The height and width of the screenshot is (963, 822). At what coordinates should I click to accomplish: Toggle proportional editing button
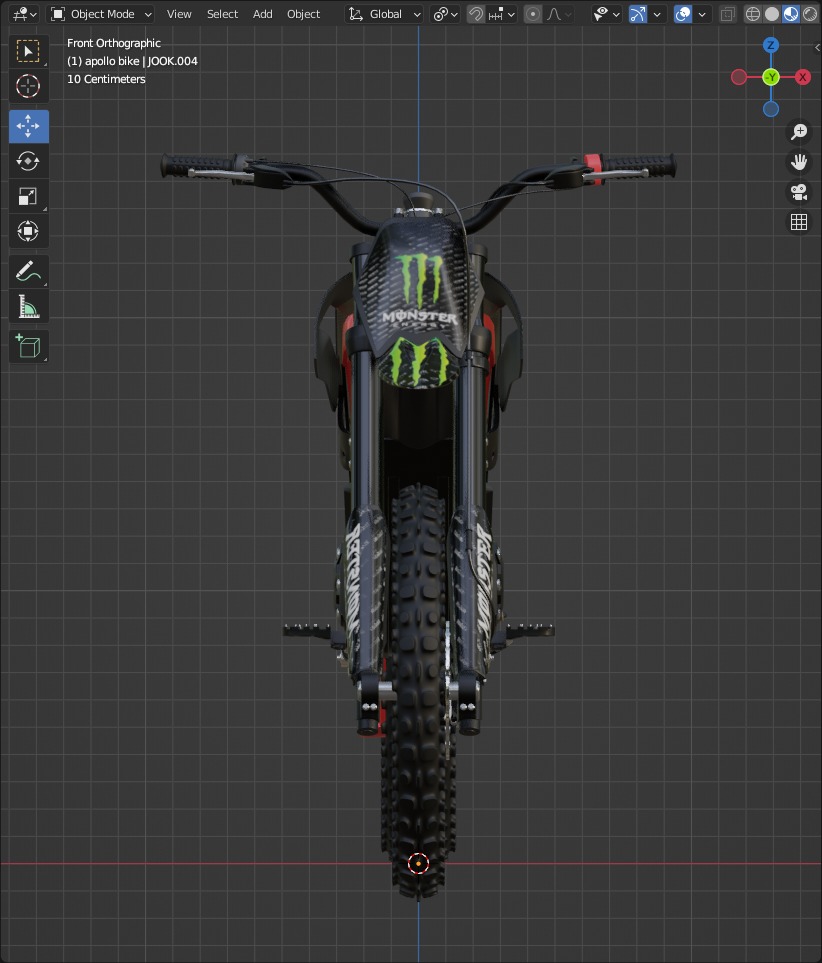[x=533, y=14]
